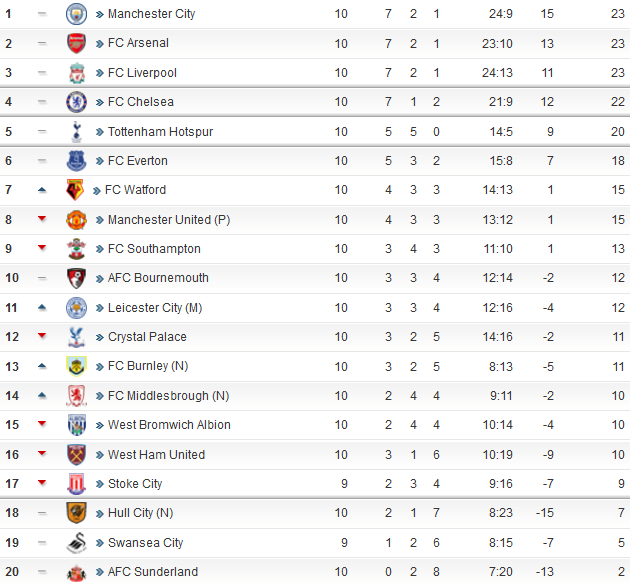630x585 pixels.
Task: Open the Stoke City team link
Action: pyautogui.click(x=135, y=484)
